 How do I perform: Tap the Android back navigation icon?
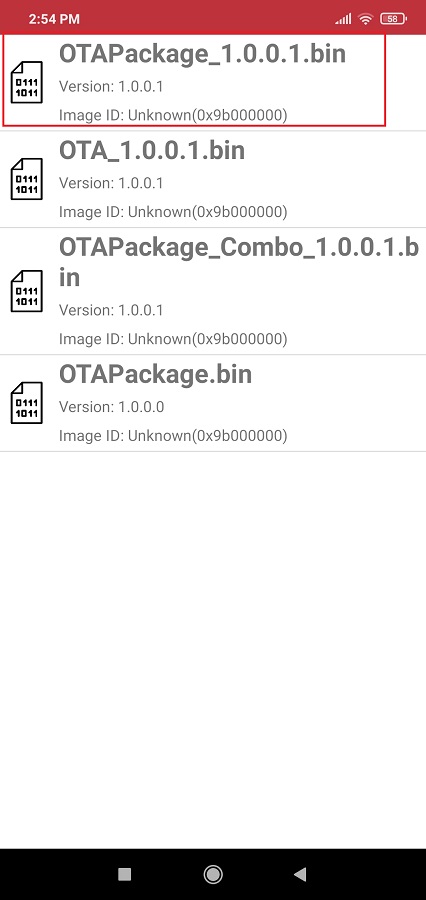[x=300, y=874]
